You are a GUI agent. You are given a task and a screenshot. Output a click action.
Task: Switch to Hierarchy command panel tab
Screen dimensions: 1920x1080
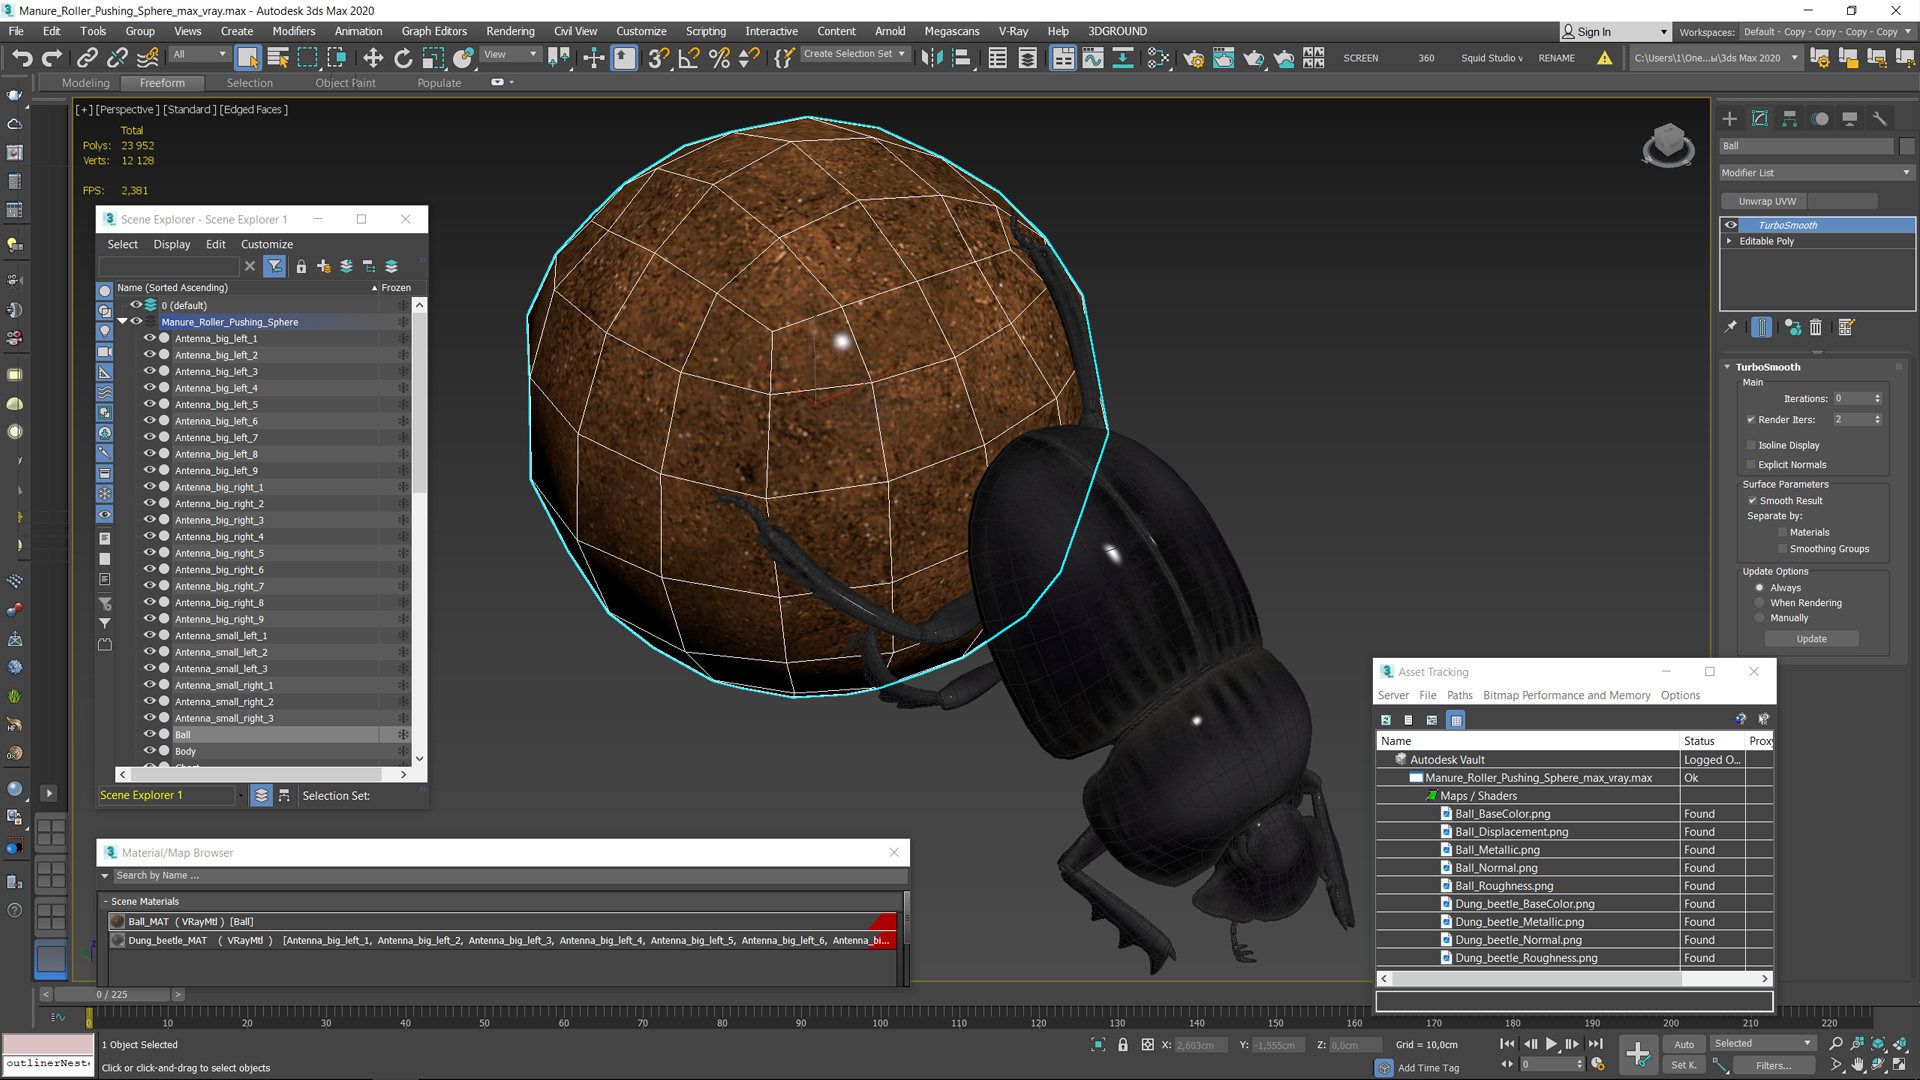1790,119
